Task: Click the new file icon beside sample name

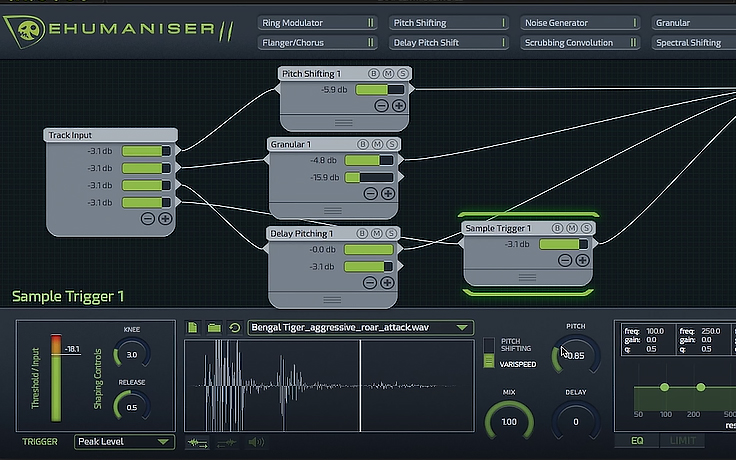Action: coord(192,328)
